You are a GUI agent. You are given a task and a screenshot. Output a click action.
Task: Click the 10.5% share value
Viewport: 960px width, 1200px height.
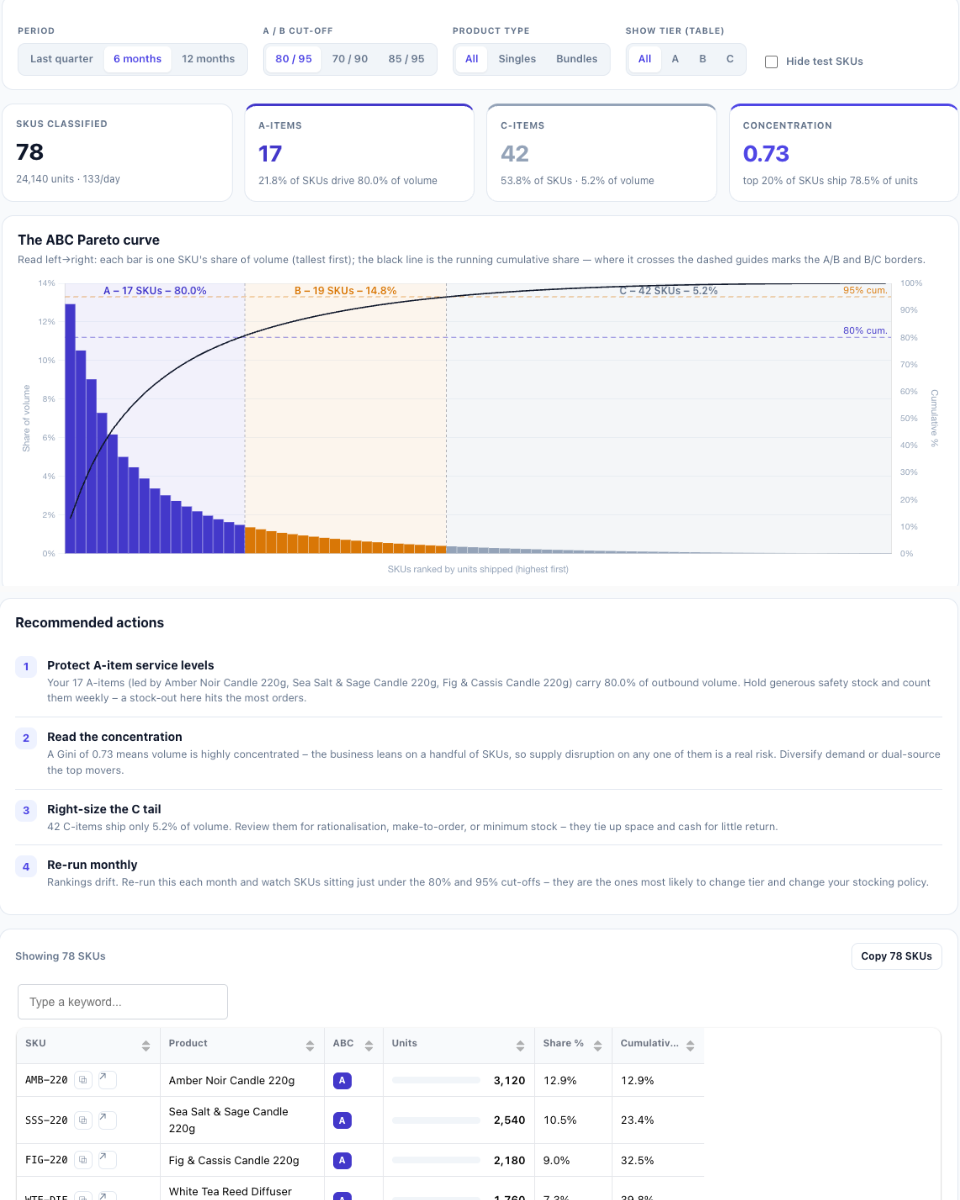[x=560, y=1120]
